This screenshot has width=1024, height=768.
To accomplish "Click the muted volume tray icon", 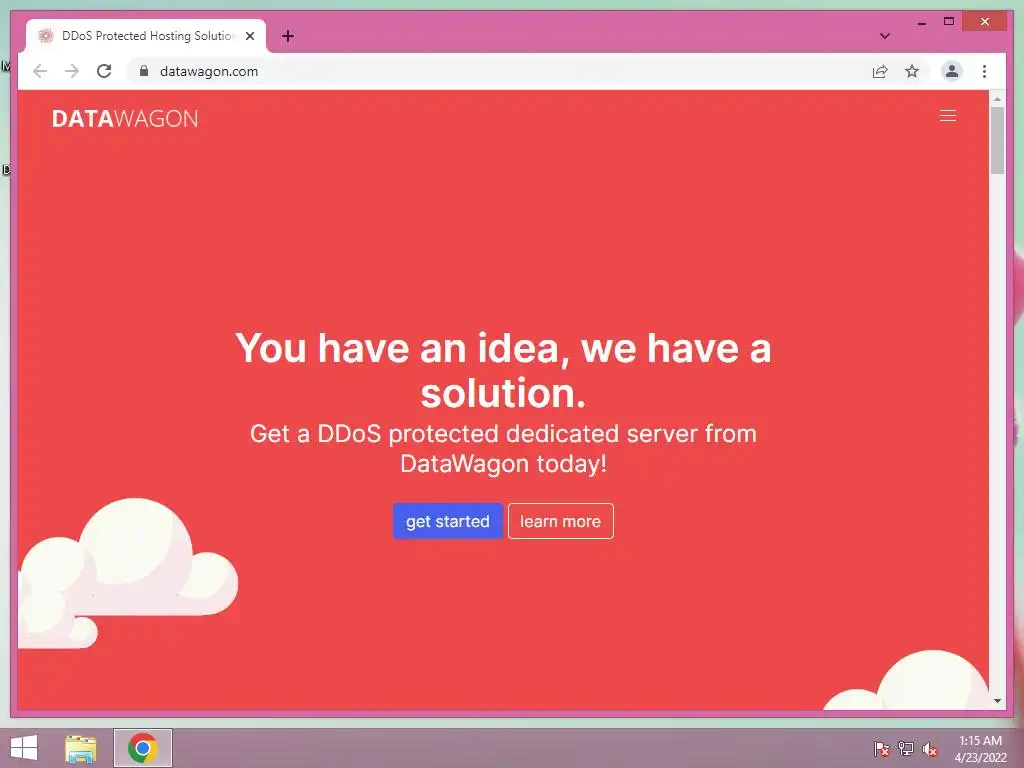I will [930, 749].
